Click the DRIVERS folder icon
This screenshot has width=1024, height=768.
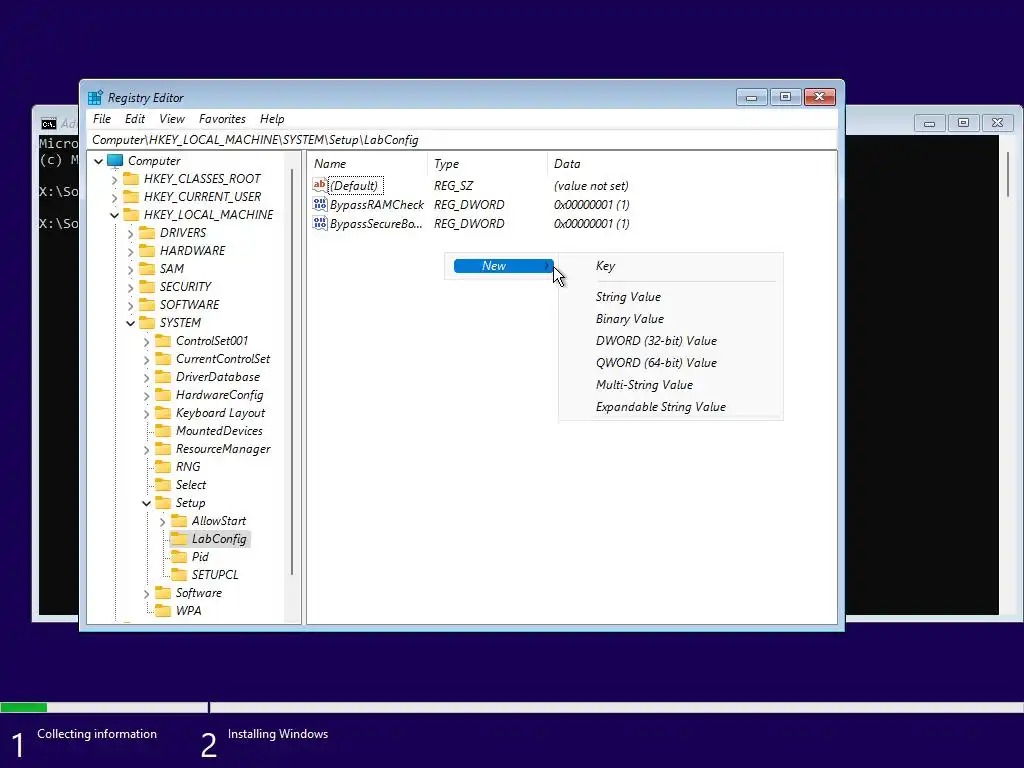148,232
